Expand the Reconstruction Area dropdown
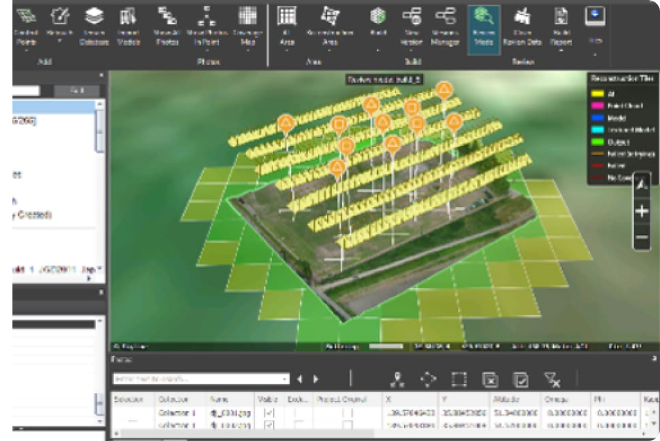This screenshot has width=660, height=441. (329, 50)
